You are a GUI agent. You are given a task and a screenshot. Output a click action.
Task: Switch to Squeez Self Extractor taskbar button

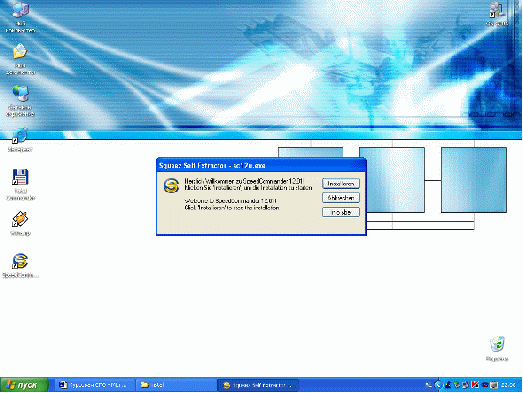click(x=257, y=385)
